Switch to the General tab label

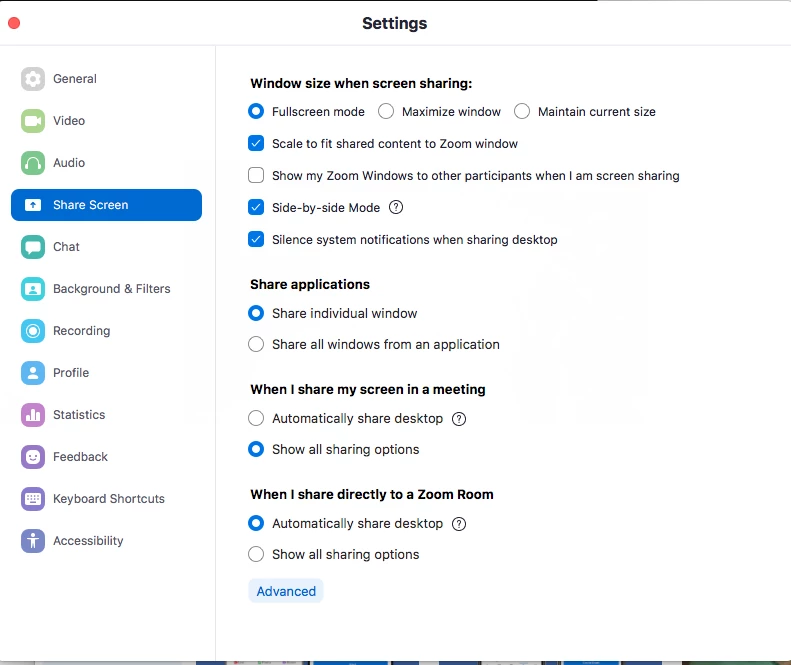tap(75, 79)
